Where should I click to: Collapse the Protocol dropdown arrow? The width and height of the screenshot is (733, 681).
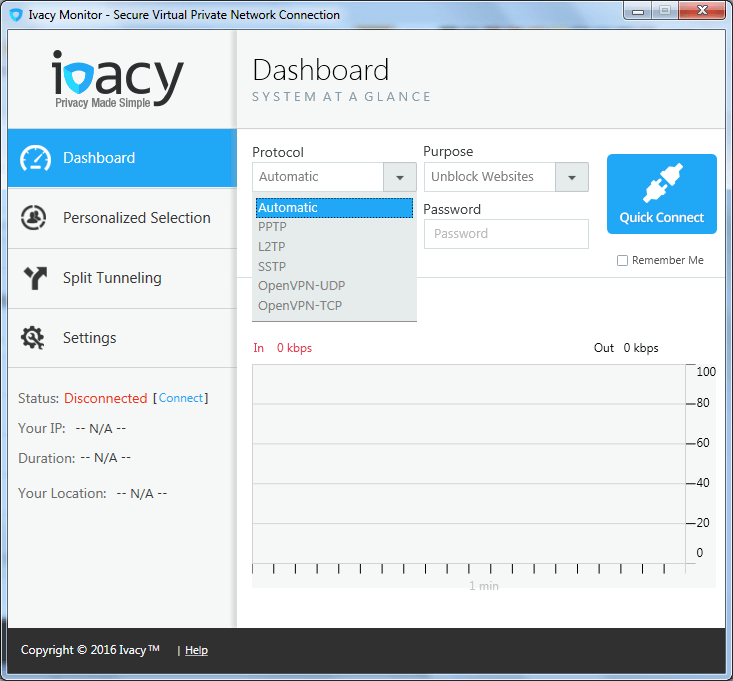(x=400, y=177)
